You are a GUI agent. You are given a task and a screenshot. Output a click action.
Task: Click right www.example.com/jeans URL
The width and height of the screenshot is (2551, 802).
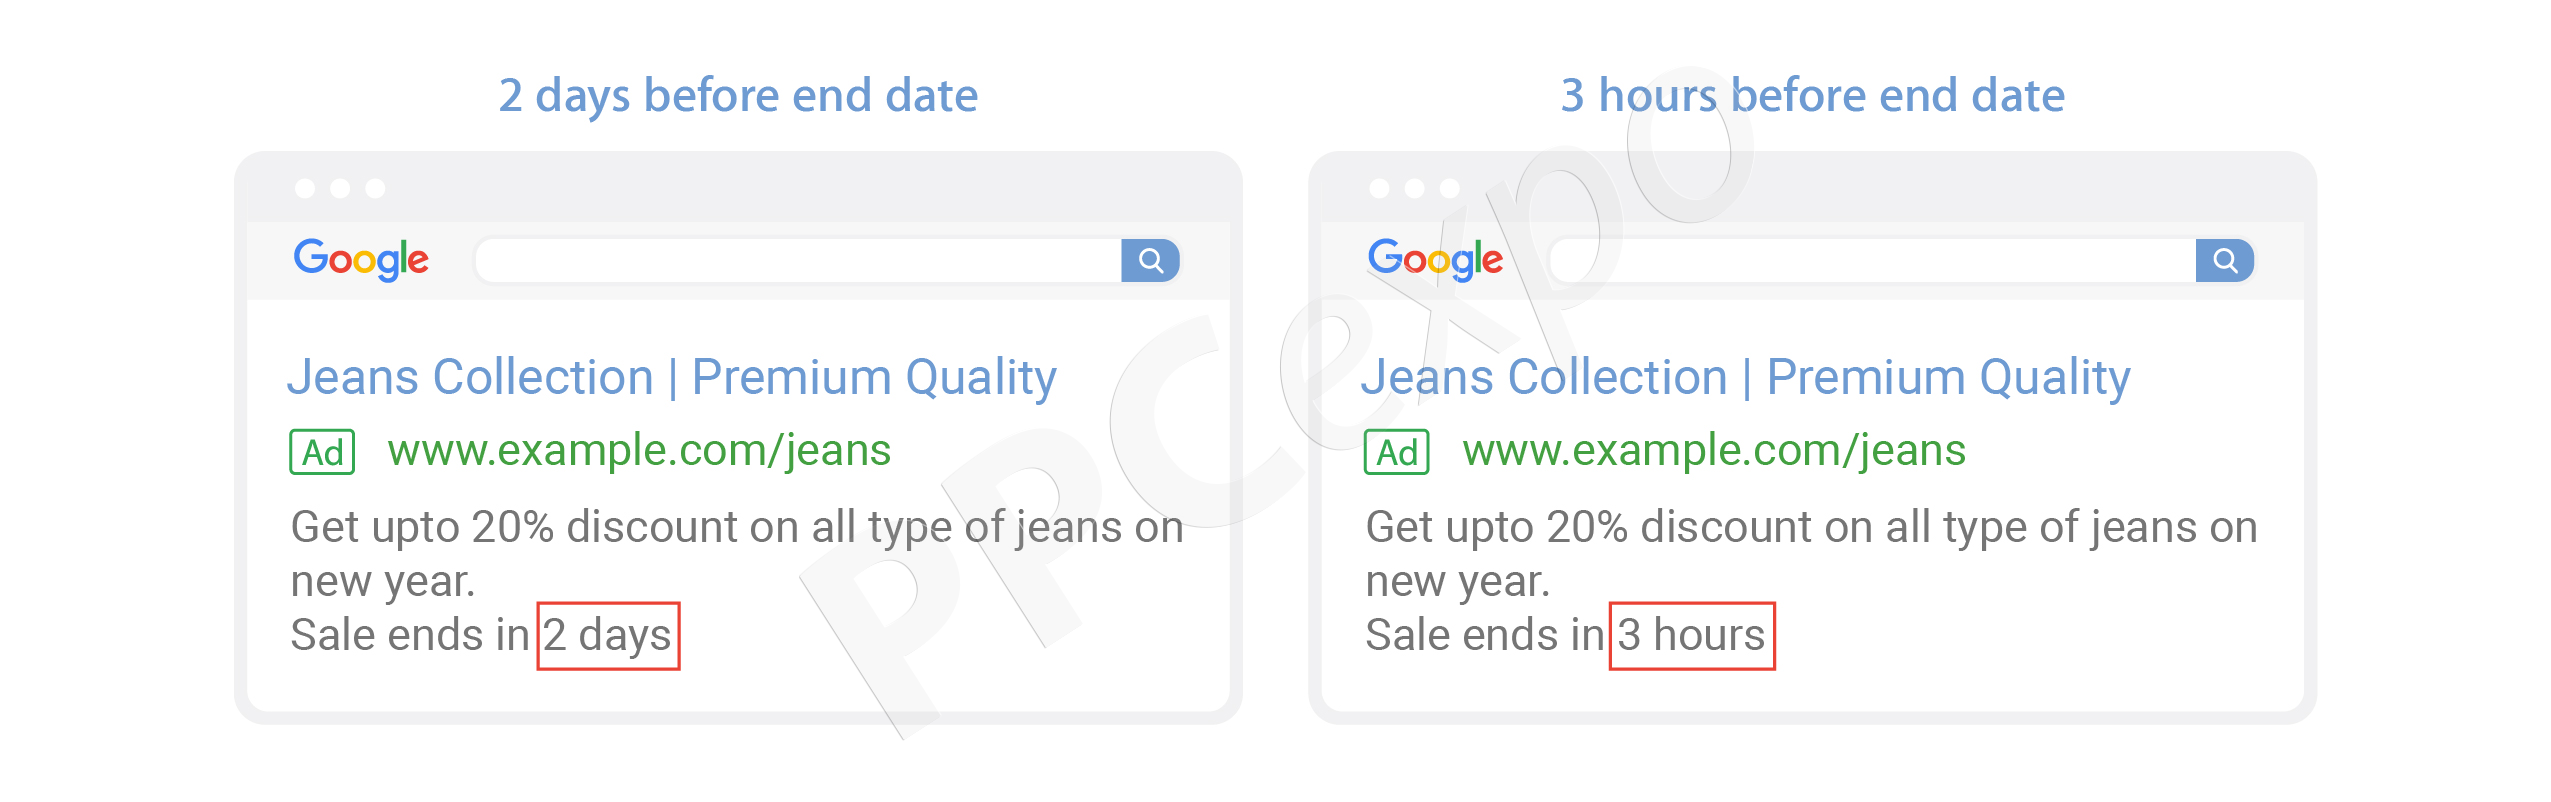(1714, 451)
